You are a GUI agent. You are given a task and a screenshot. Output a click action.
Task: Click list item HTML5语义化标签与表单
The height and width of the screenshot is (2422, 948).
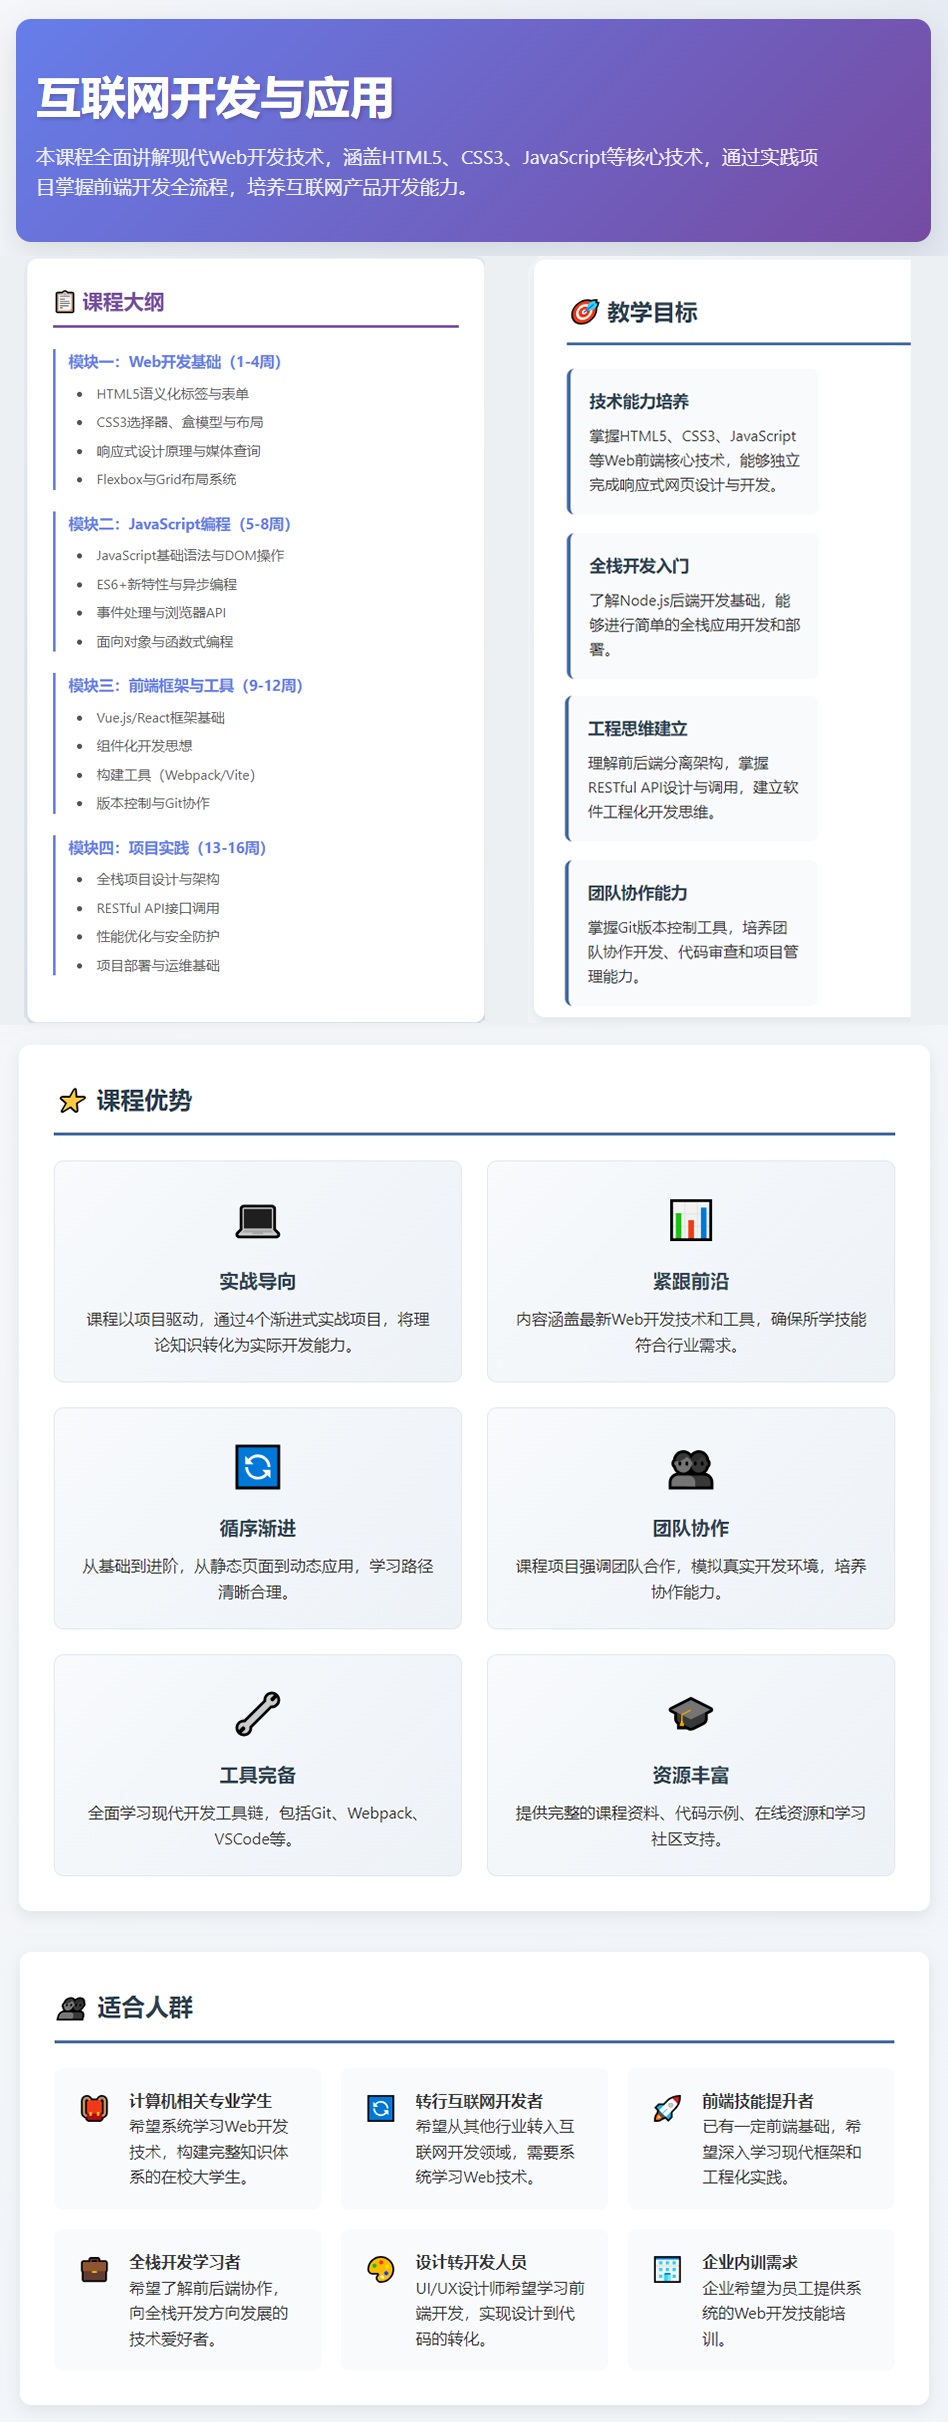(x=173, y=394)
